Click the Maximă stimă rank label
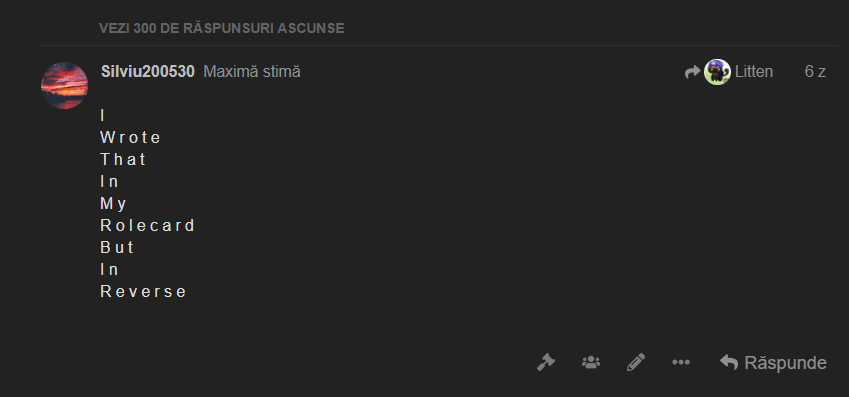Viewport: 849px width, 397px height. tap(252, 71)
